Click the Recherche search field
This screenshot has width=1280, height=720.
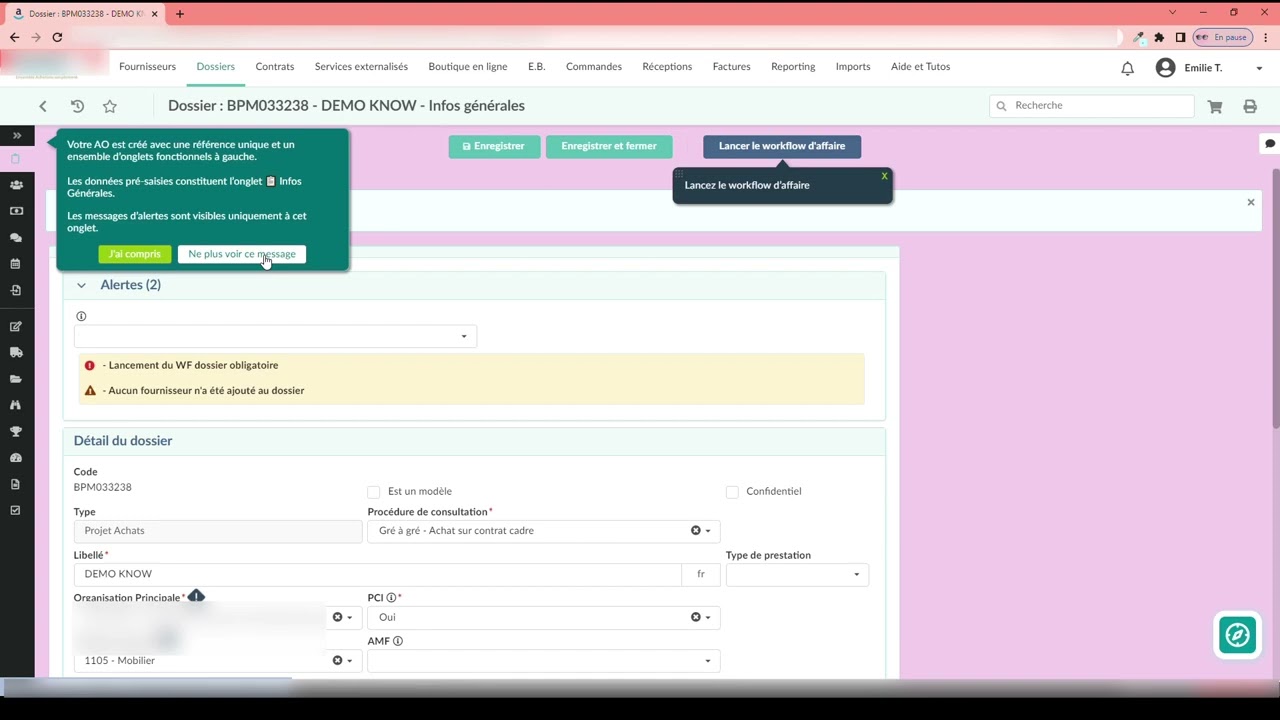click(x=1092, y=106)
